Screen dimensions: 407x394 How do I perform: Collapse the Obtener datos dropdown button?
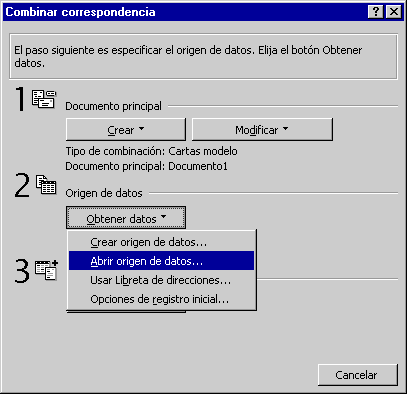pos(126,218)
